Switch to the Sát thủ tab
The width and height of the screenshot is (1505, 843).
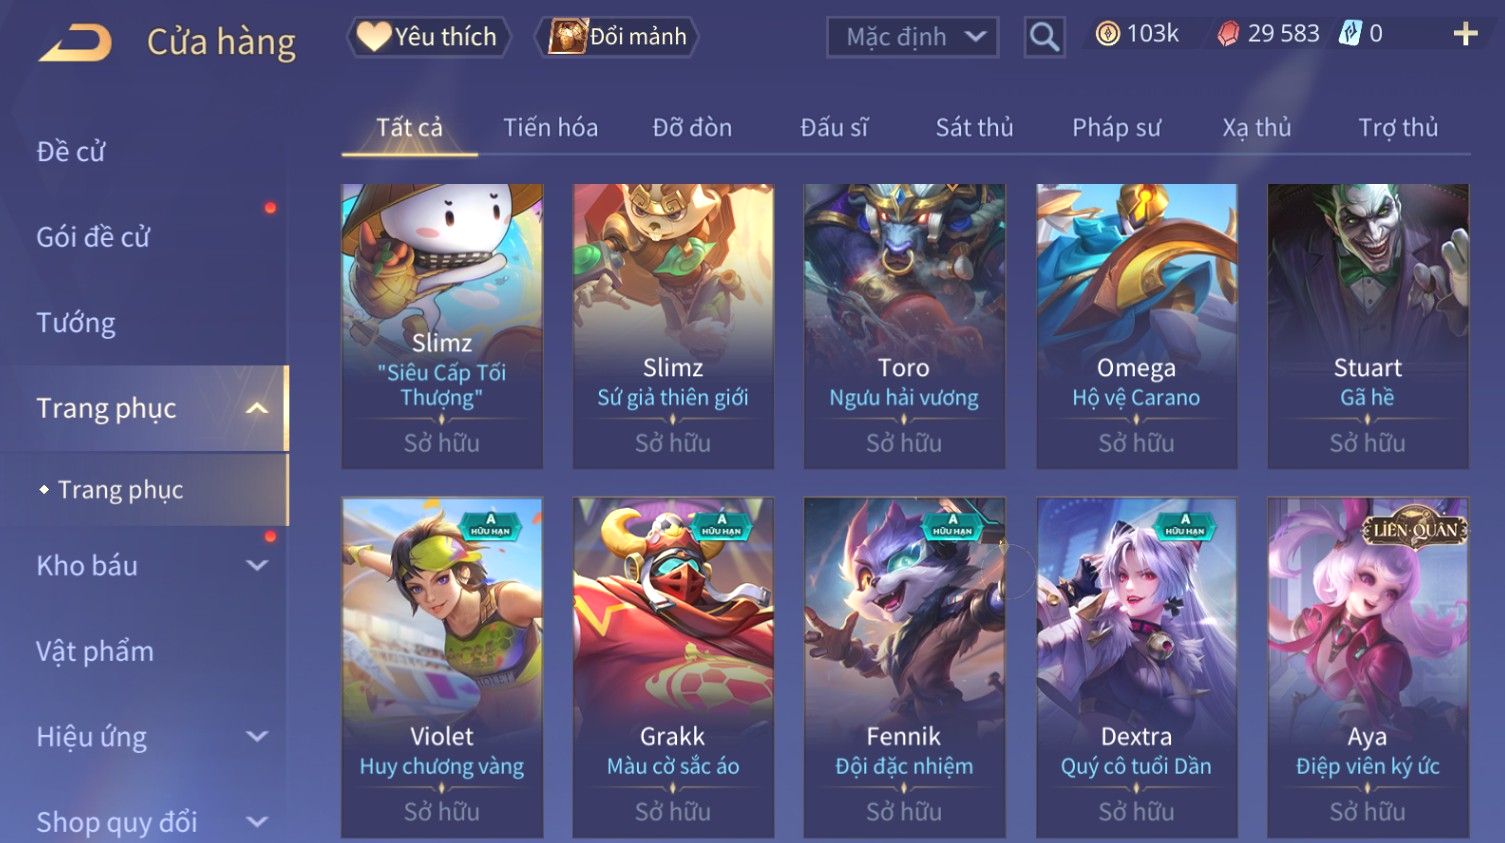[974, 128]
